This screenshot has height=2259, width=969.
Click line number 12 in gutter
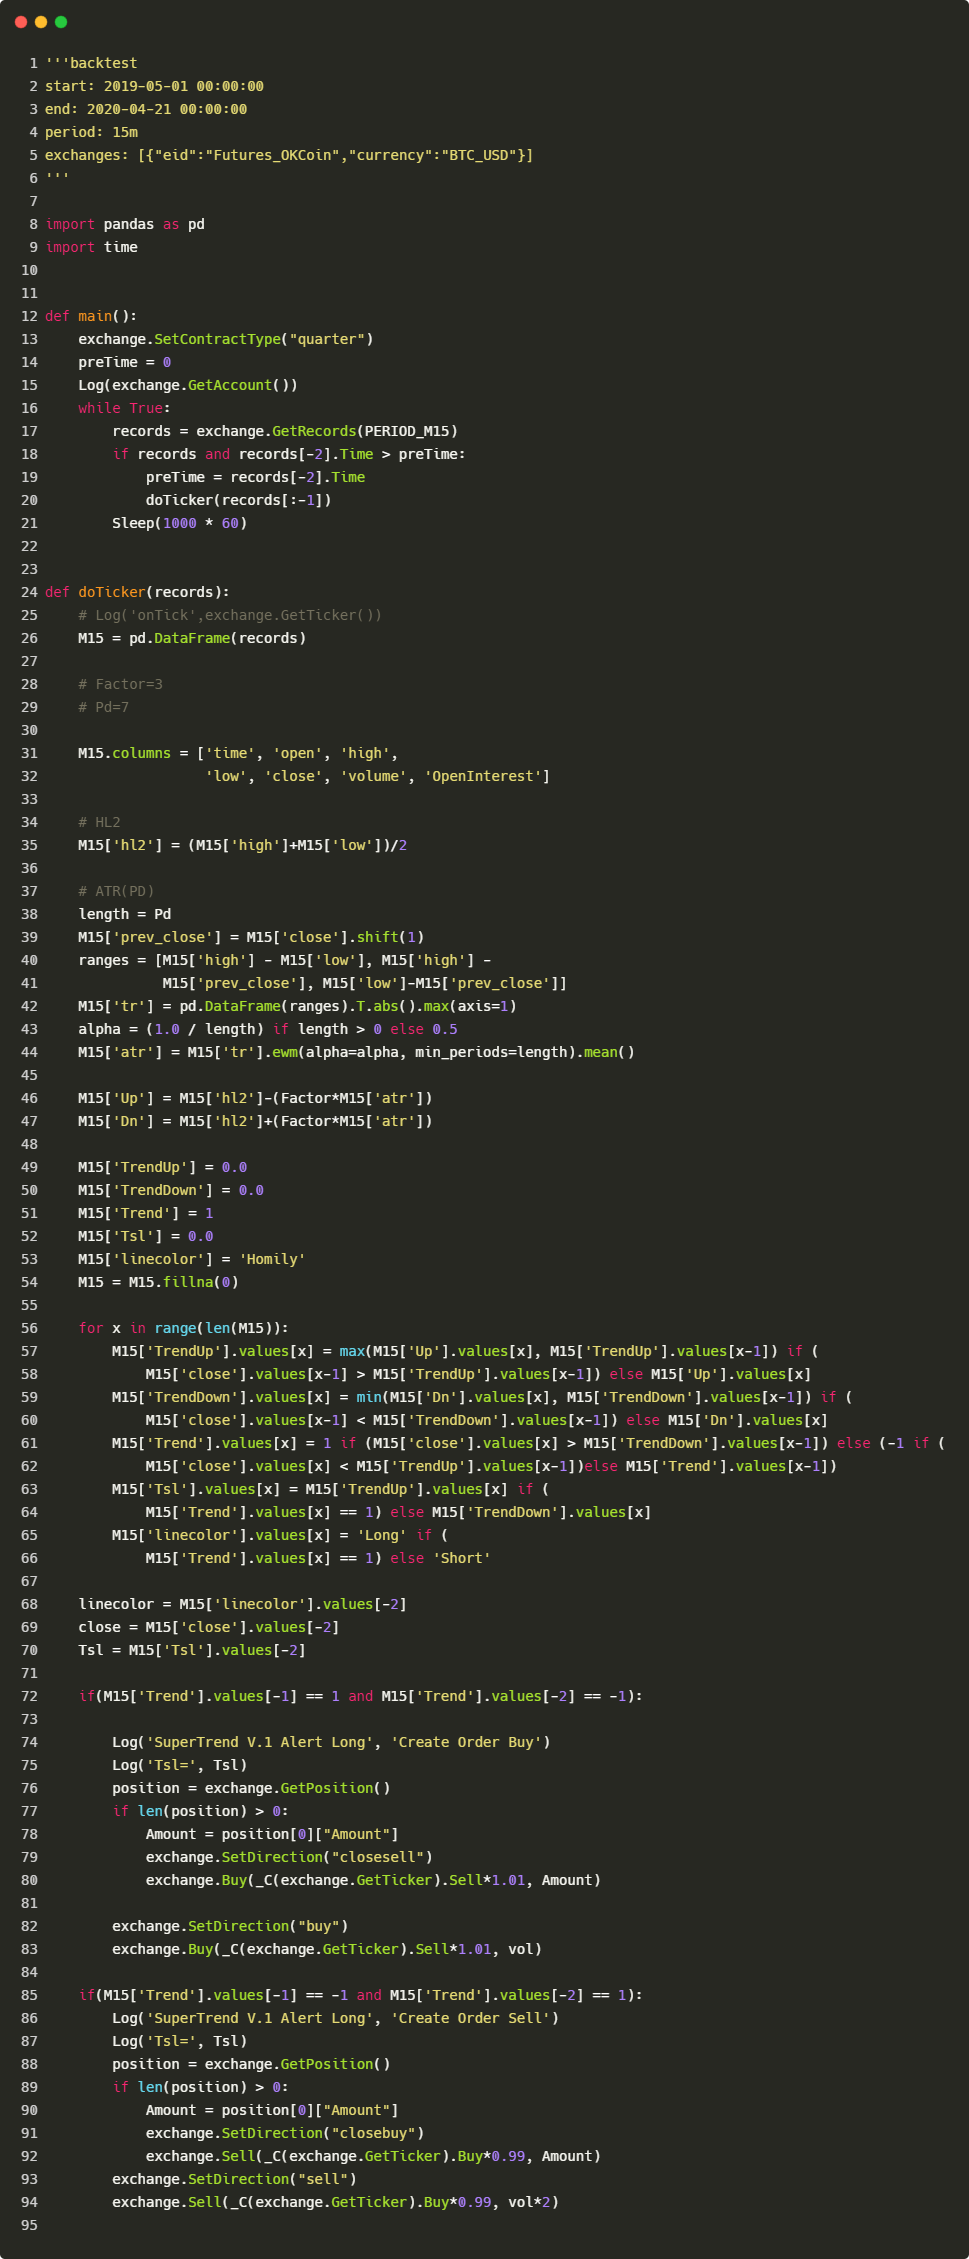(29, 316)
